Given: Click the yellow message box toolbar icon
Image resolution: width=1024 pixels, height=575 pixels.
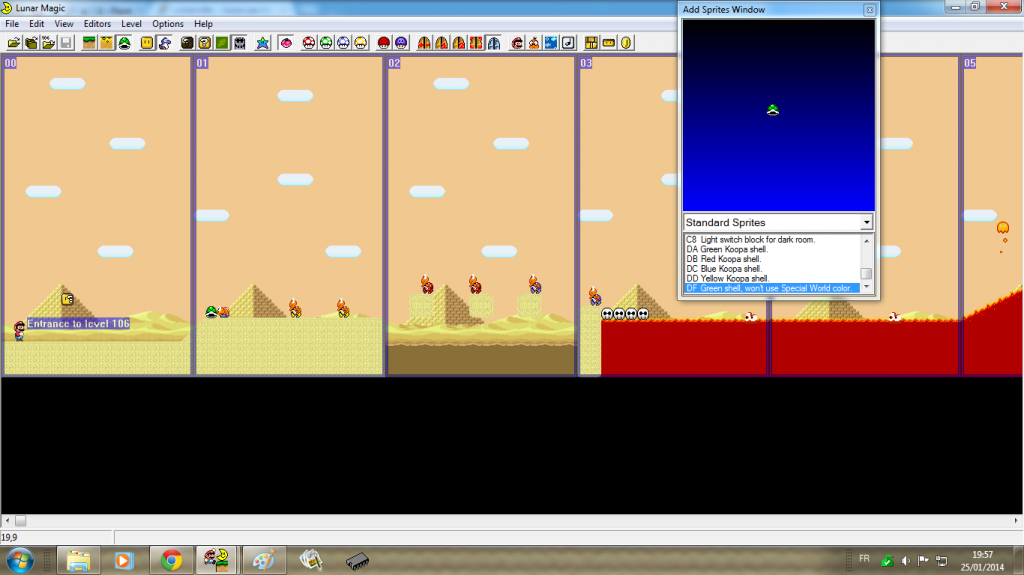Looking at the screenshot, I should [609, 43].
